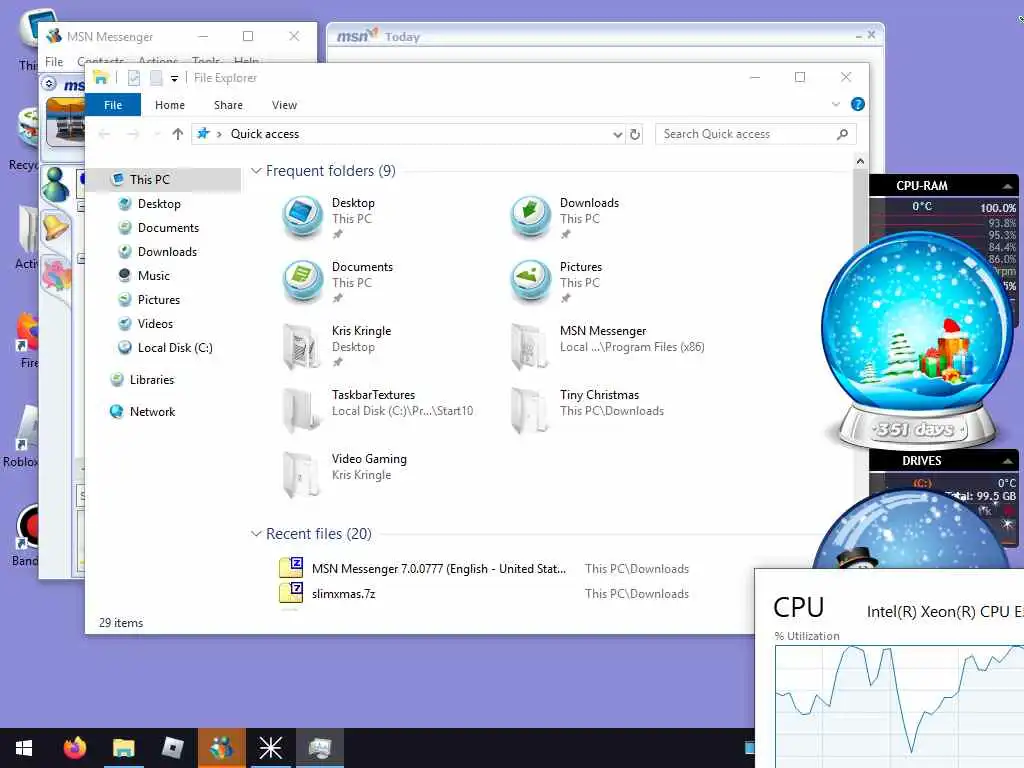Image resolution: width=1024 pixels, height=768 pixels.
Task: Click the File Explorer help icon
Action: [x=857, y=104]
